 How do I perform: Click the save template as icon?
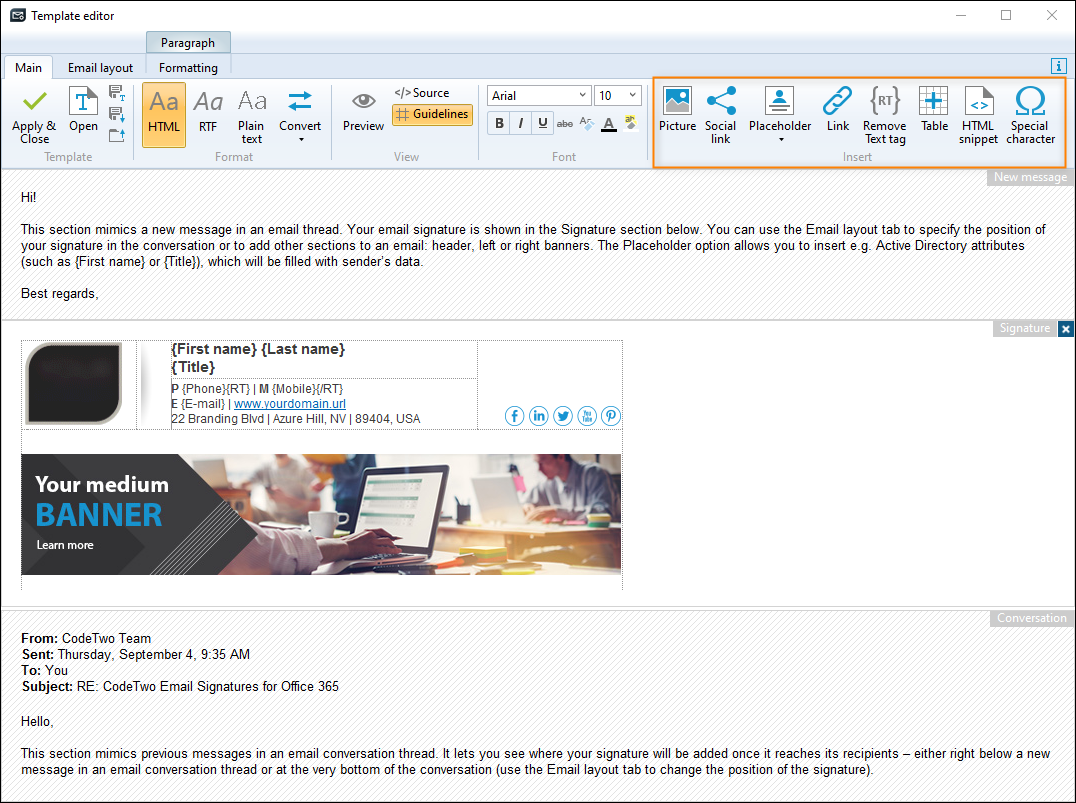click(117, 93)
